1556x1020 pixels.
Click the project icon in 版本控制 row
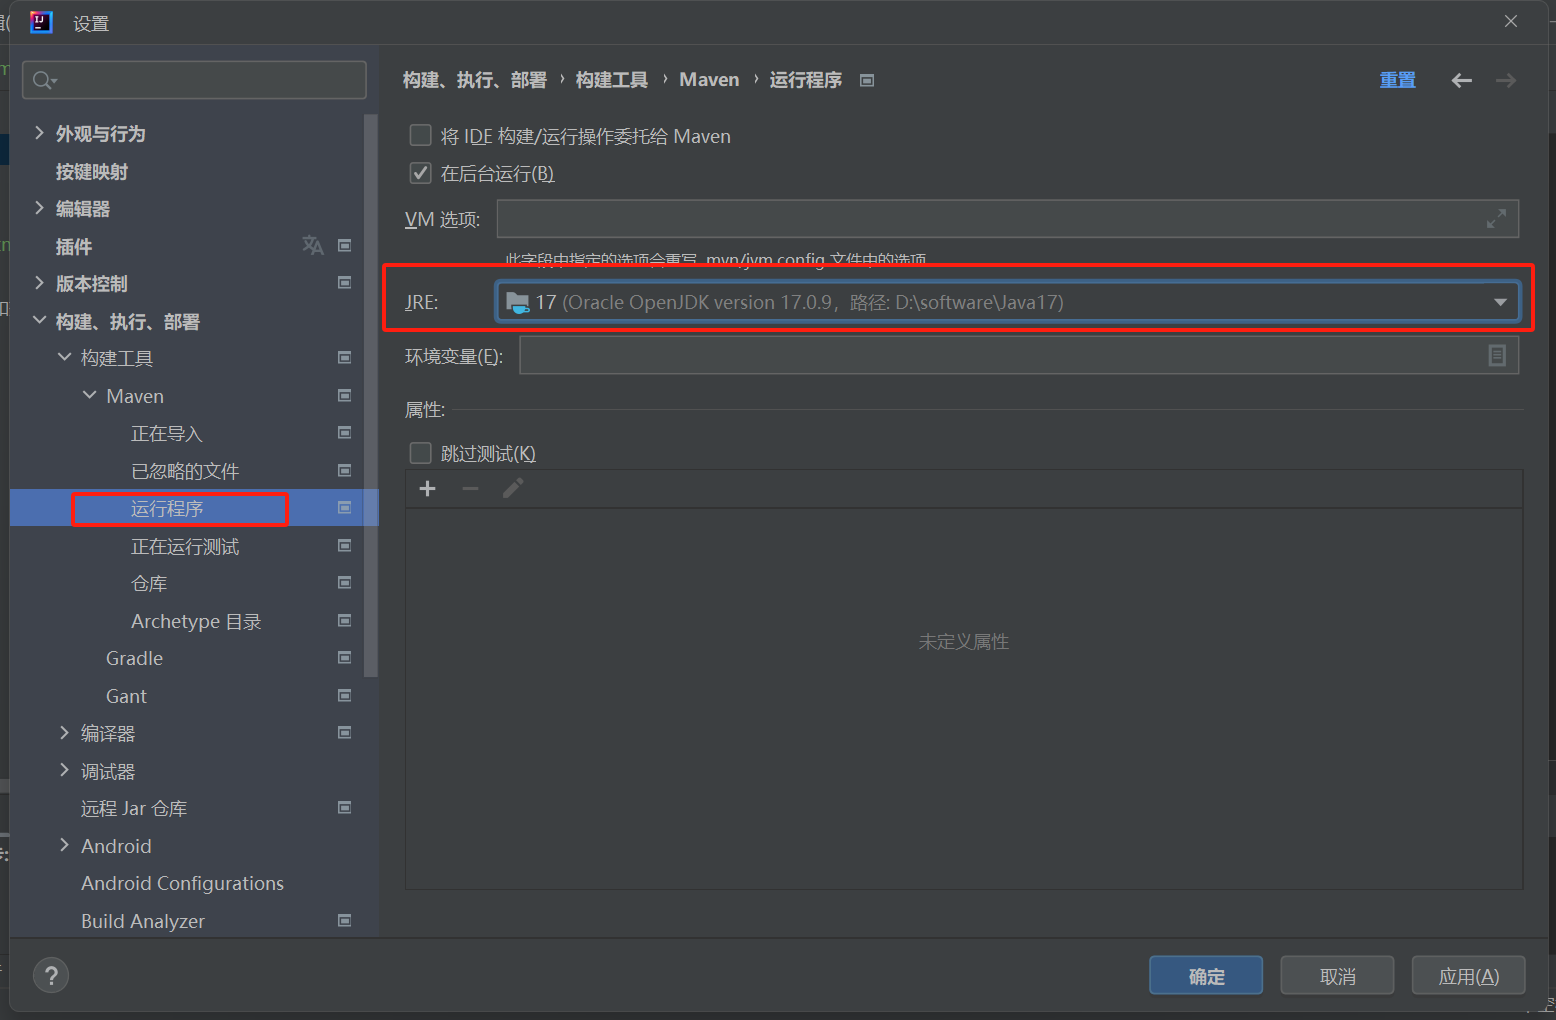coord(345,283)
